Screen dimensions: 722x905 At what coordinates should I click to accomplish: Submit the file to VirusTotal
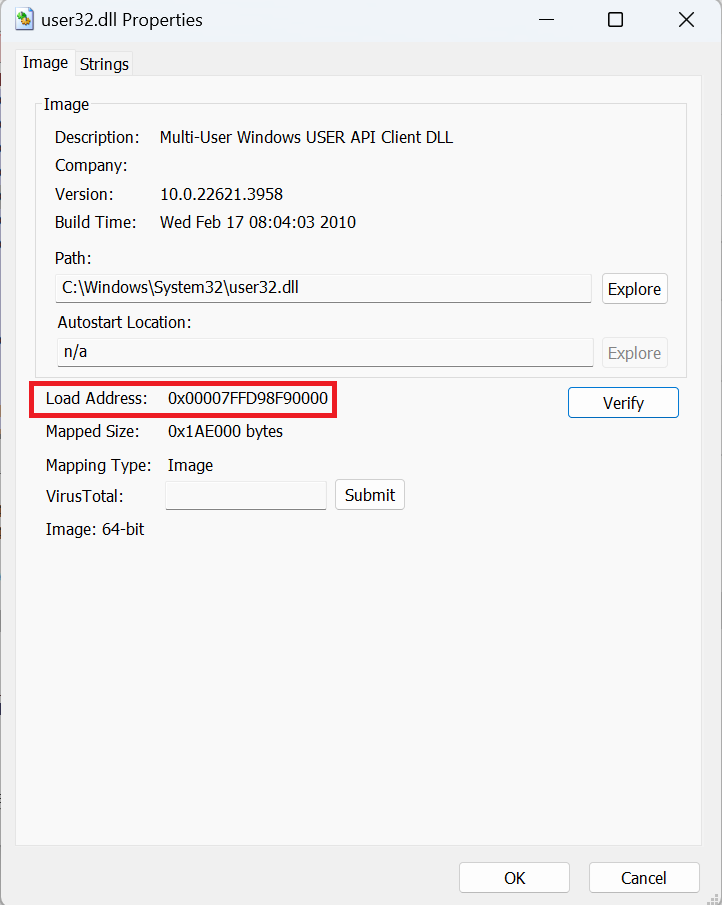coord(370,495)
